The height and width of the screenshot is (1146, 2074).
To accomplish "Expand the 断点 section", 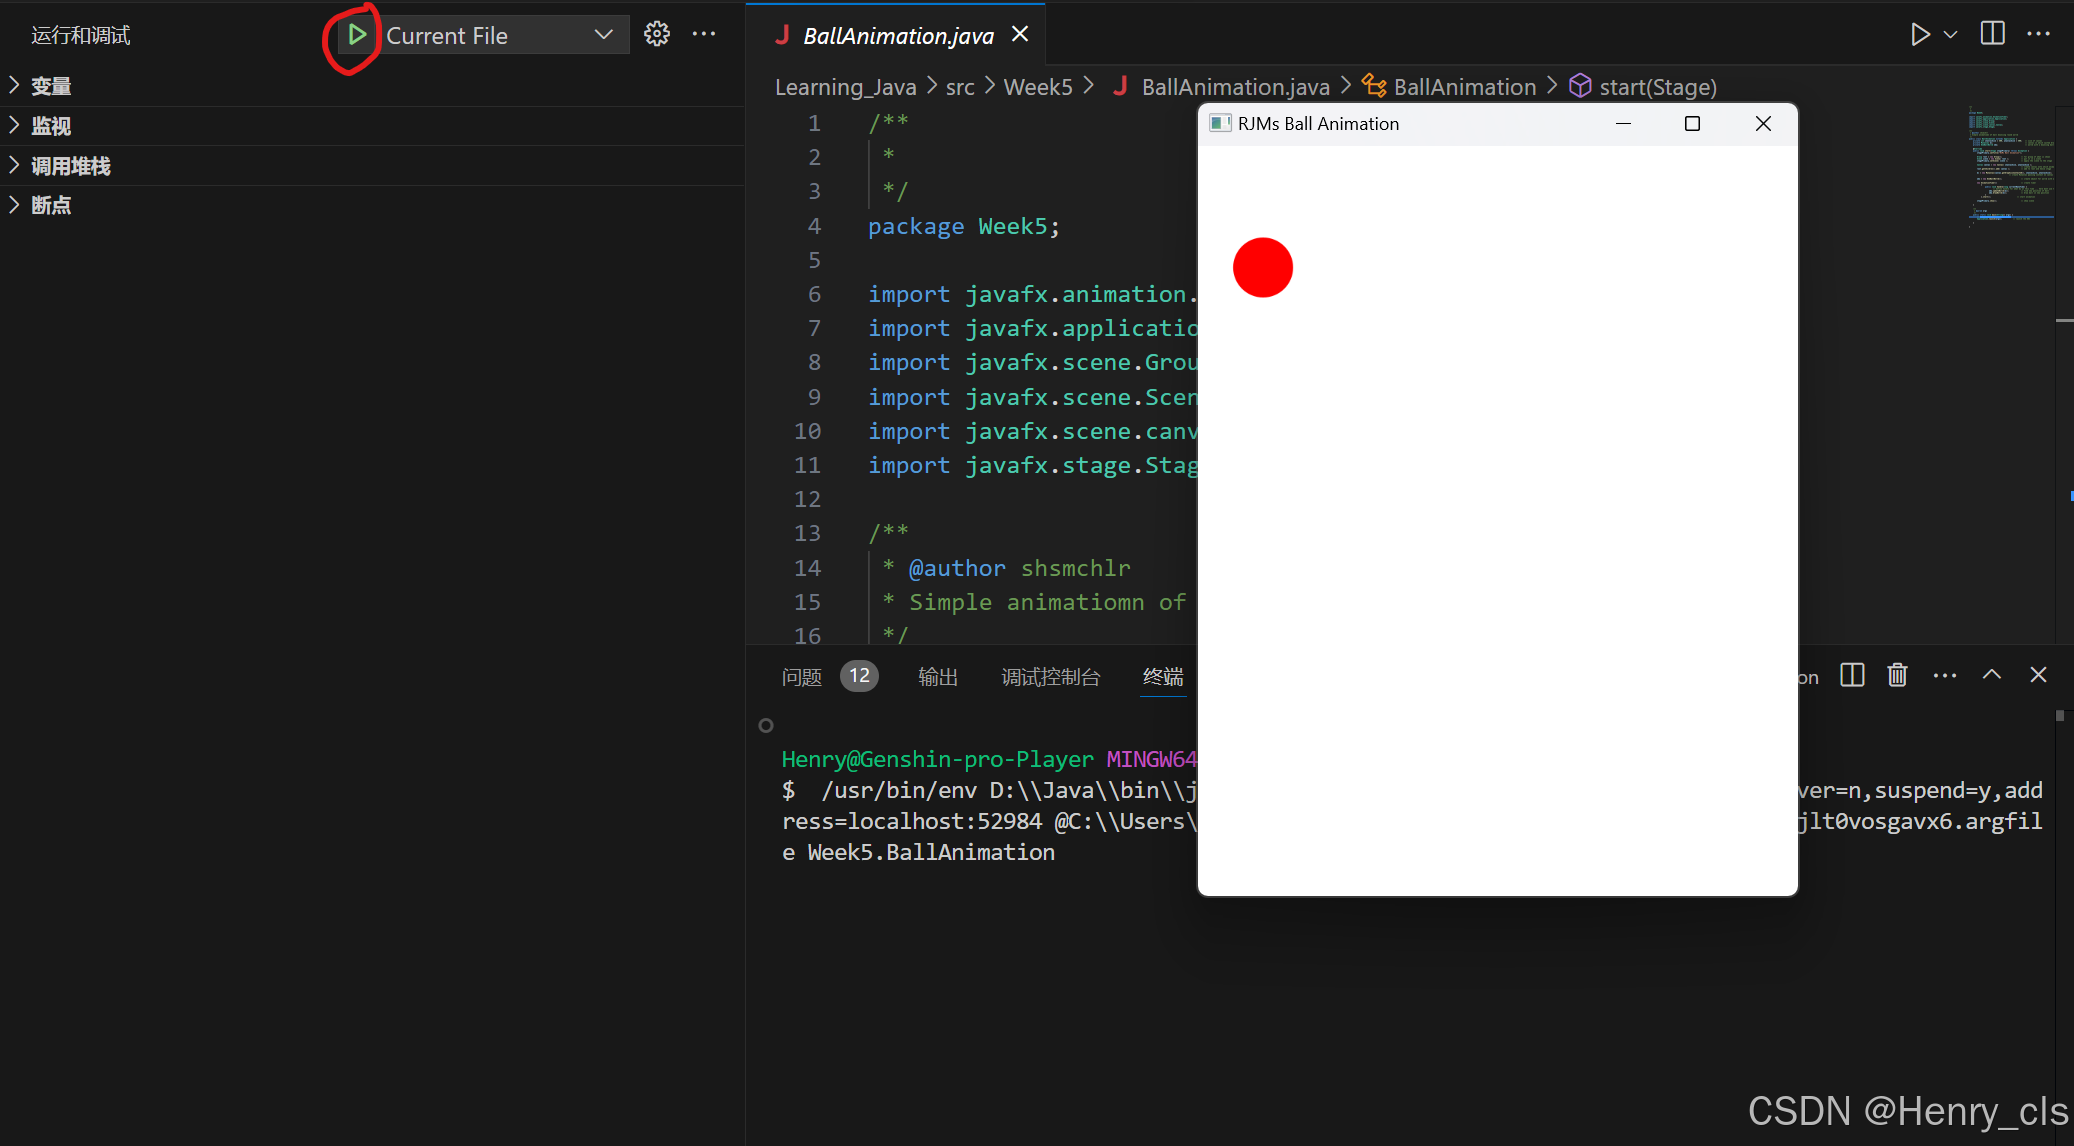I will [x=51, y=205].
